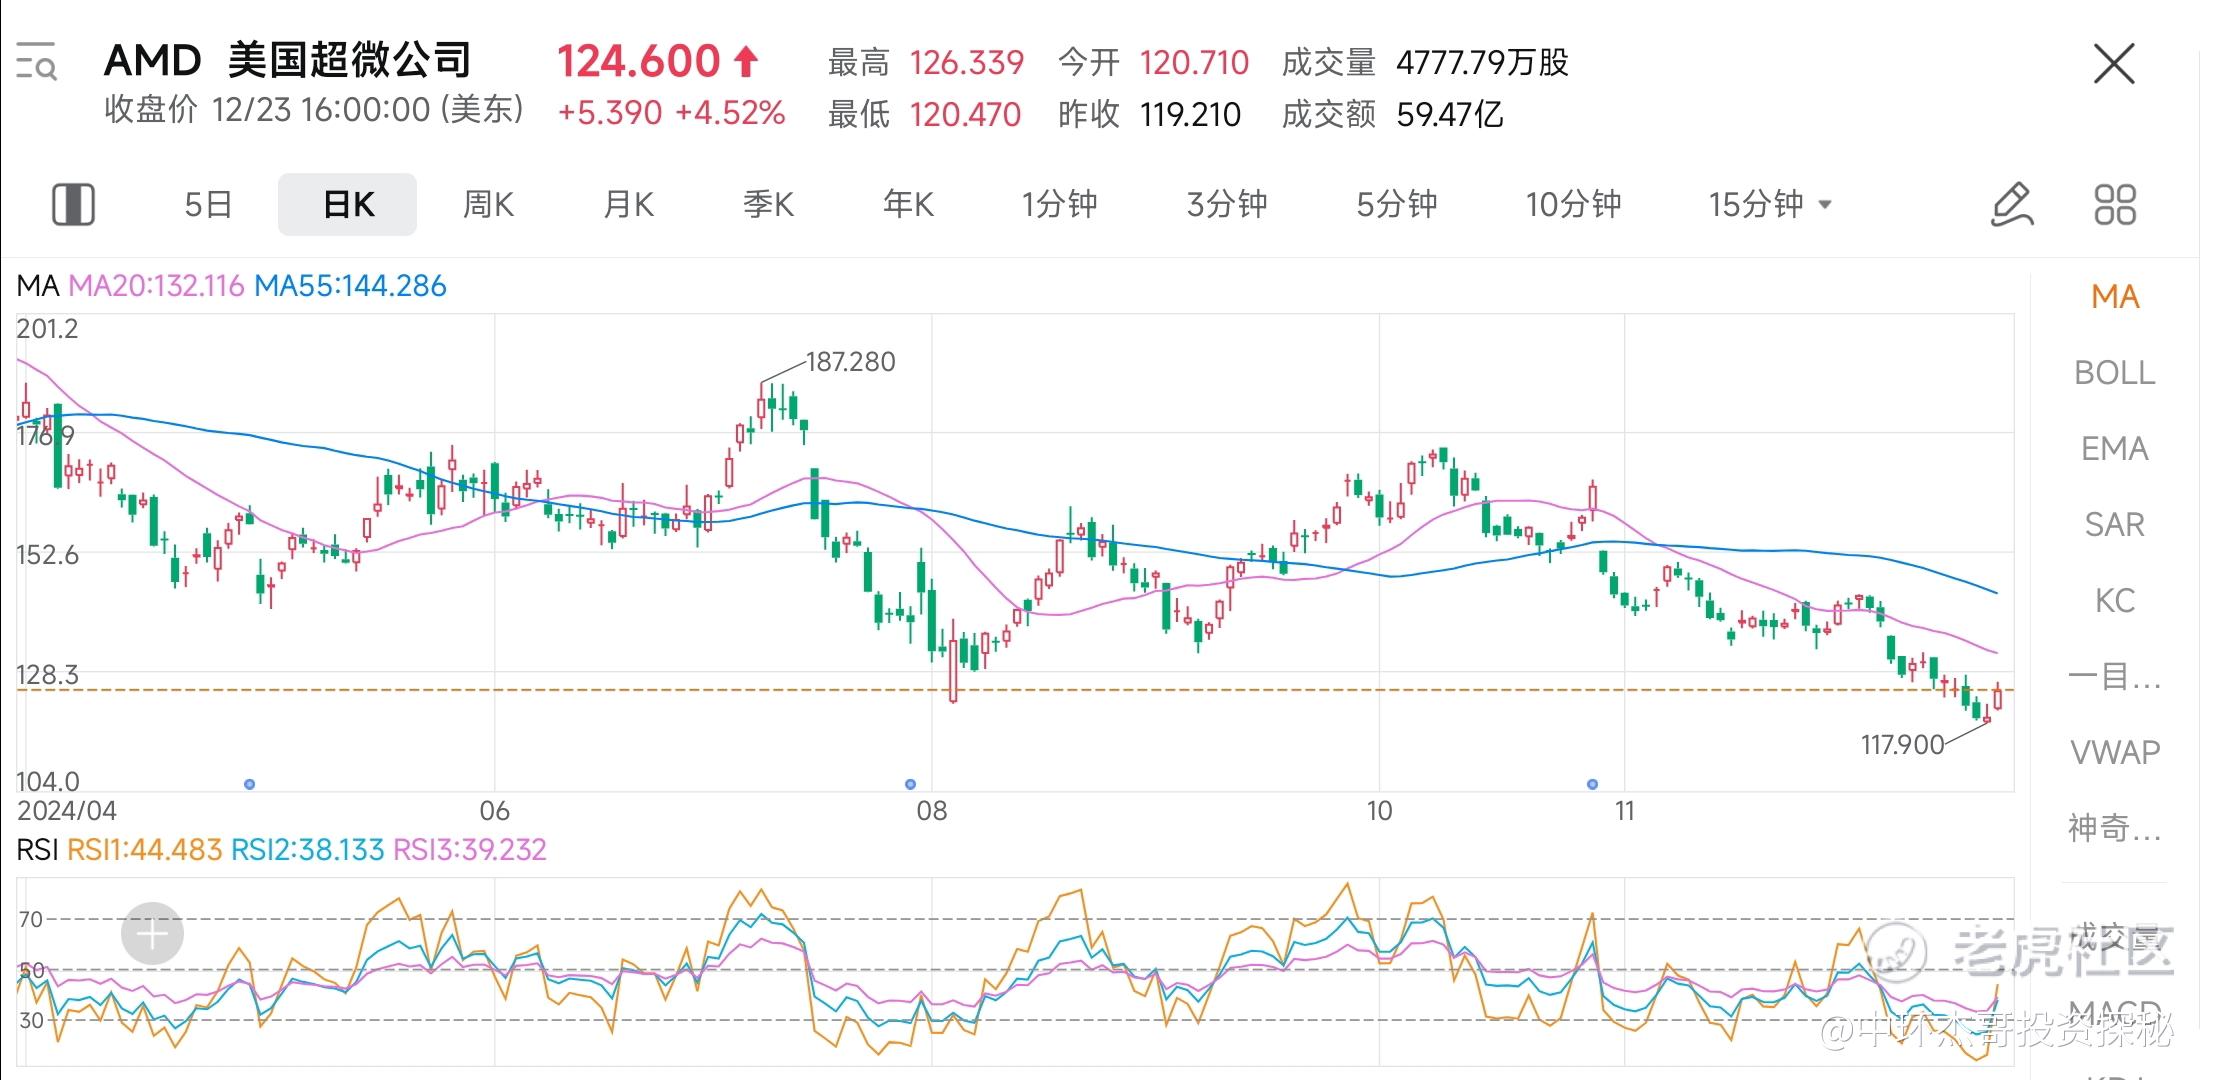Switch to the 月K monthly tab

tap(628, 204)
